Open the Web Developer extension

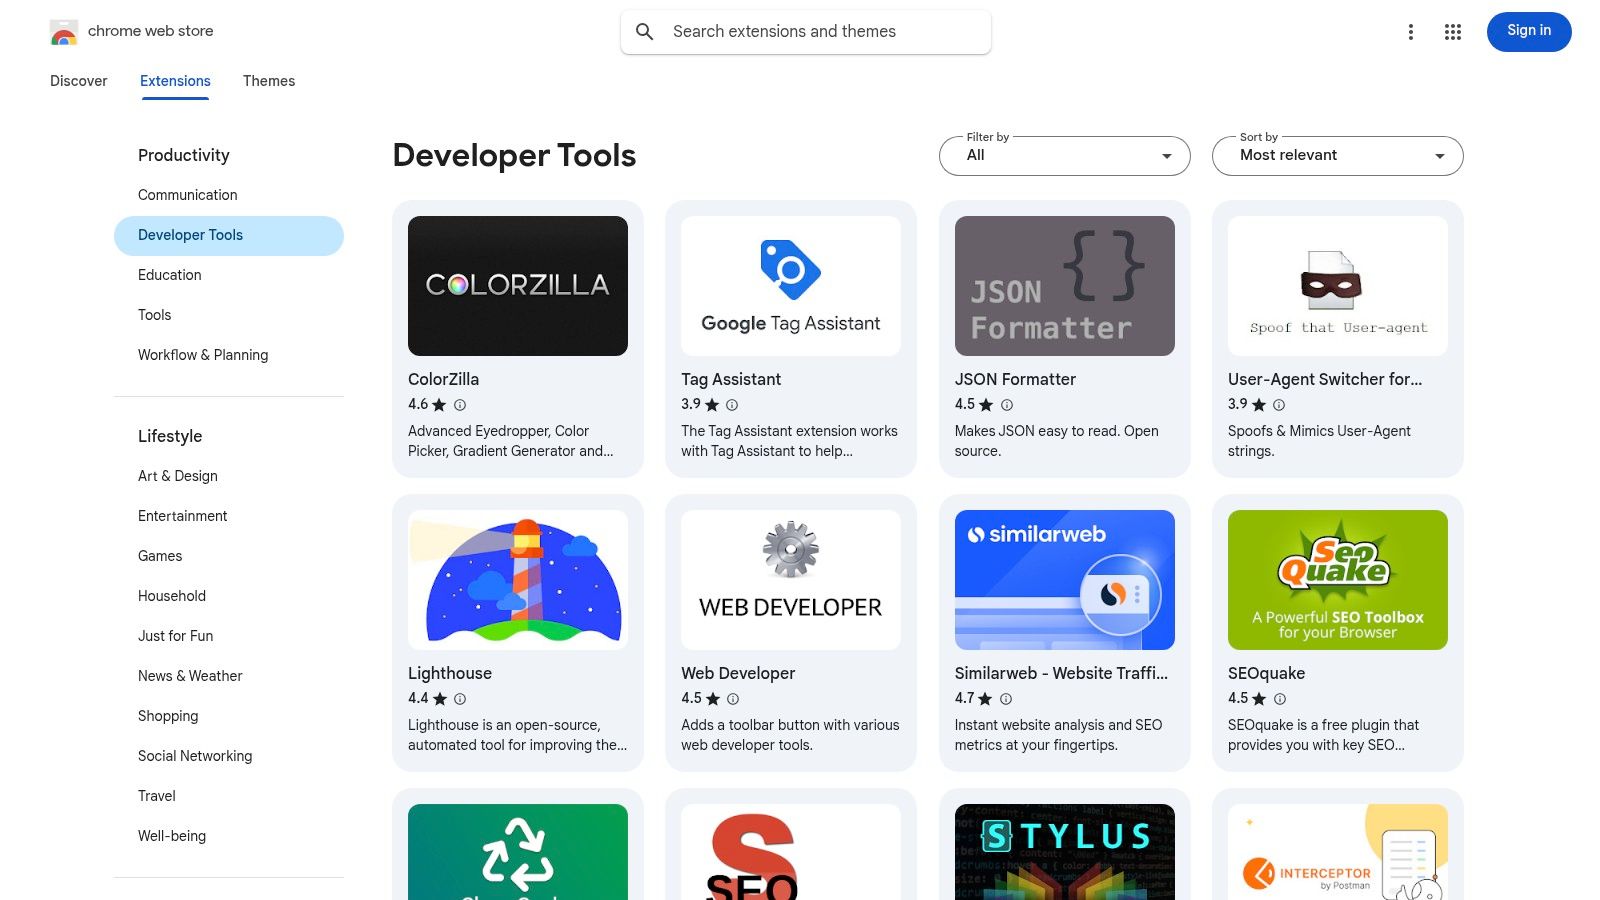pos(790,630)
